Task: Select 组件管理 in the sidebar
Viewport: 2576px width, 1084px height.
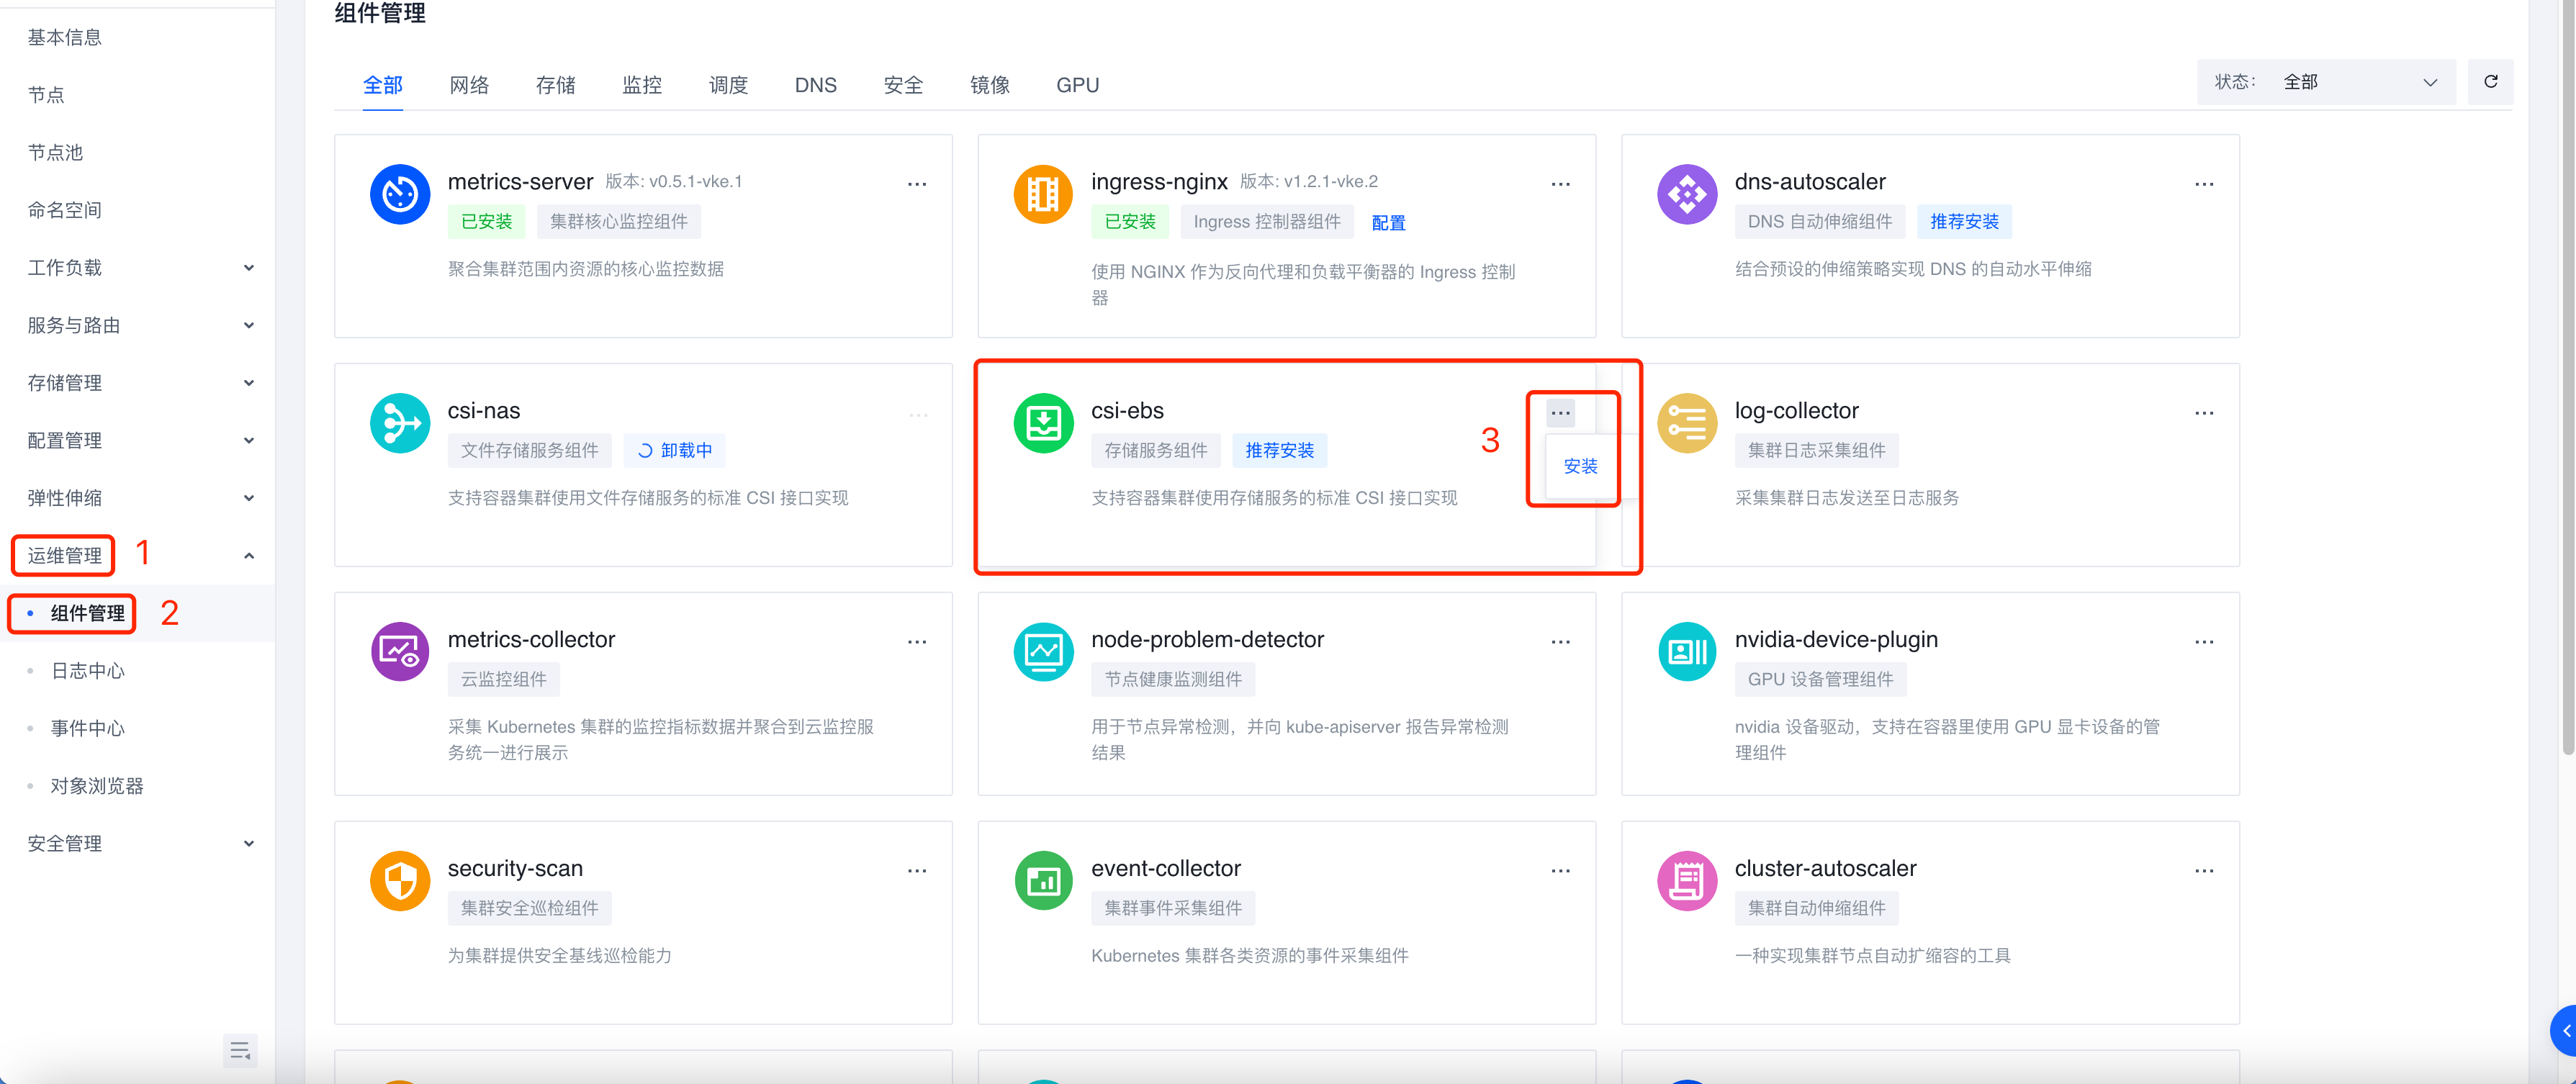Action: 88,613
